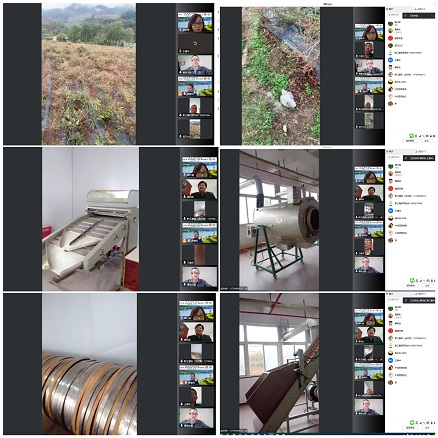The image size is (438, 438).
Task: Click orange warning icon on top-left panel's lake thumbnail
Action: (x=181, y=94)
